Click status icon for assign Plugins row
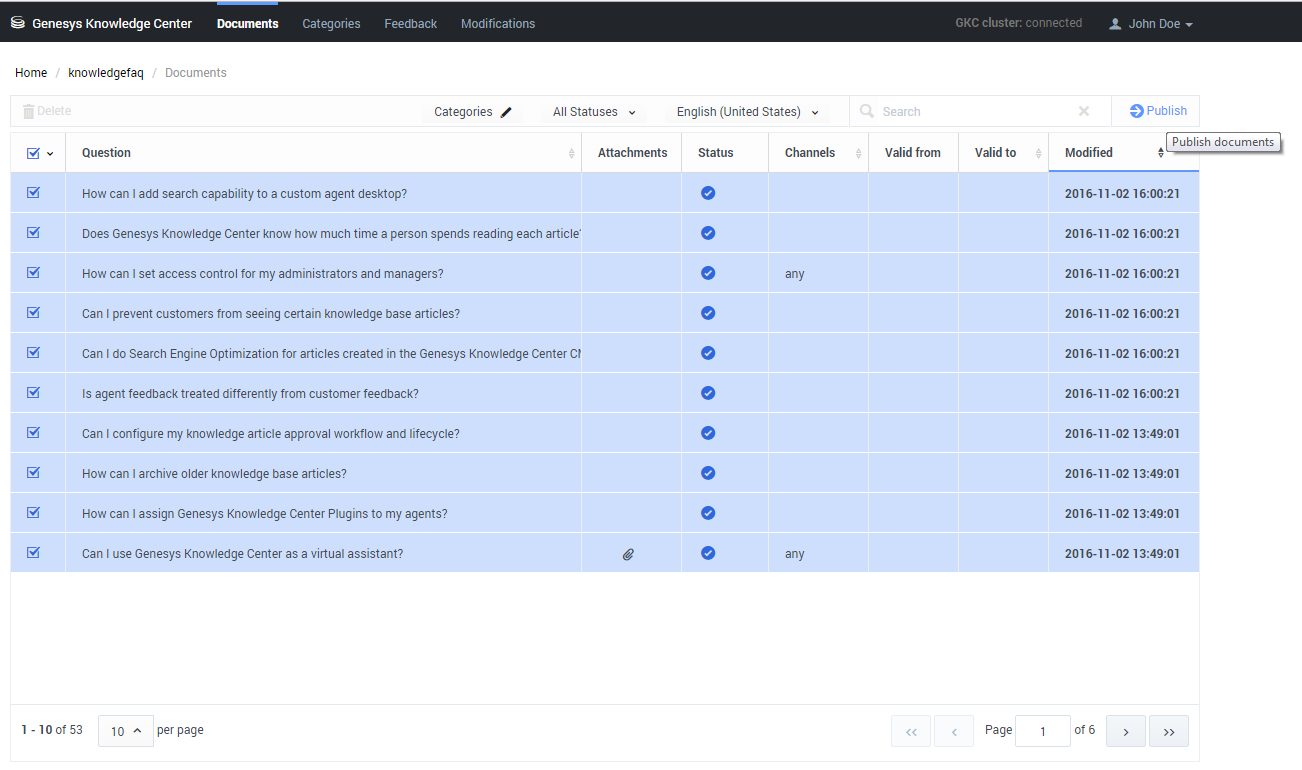 click(708, 512)
